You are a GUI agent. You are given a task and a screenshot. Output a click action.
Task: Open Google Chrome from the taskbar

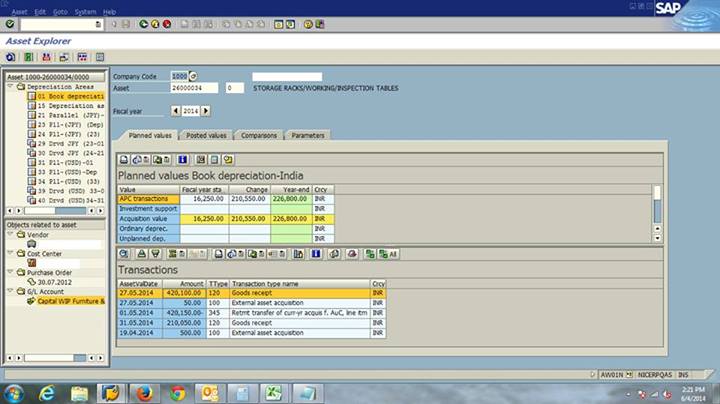177,393
